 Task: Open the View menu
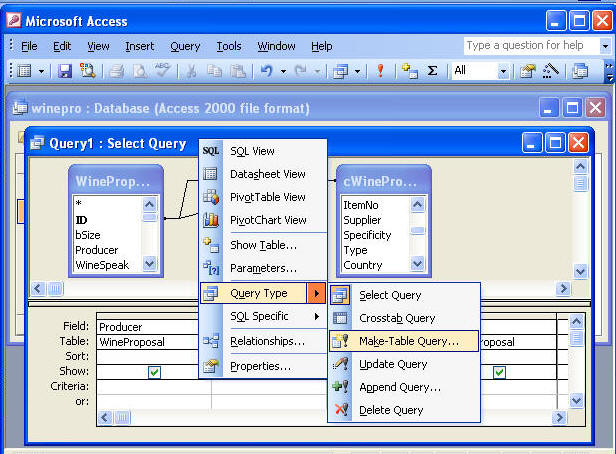(98, 46)
